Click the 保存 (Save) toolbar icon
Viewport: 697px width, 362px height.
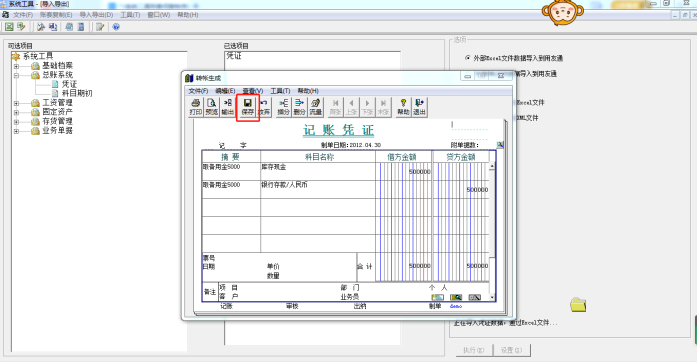(248, 107)
